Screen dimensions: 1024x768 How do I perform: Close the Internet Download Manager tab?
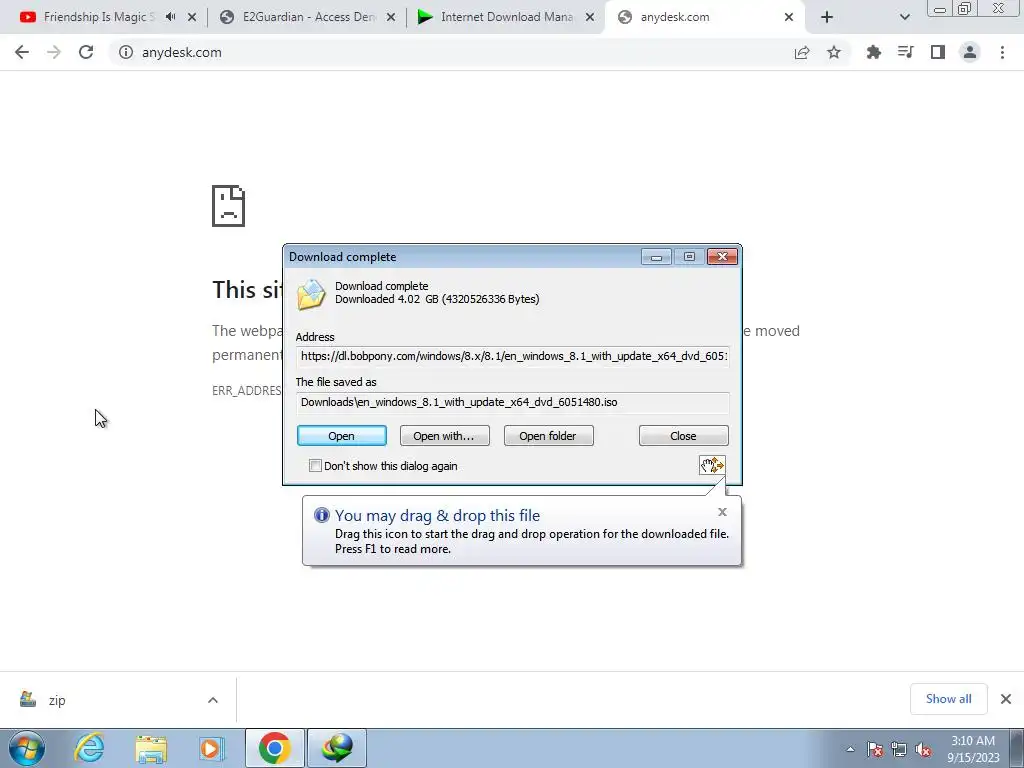coord(590,18)
